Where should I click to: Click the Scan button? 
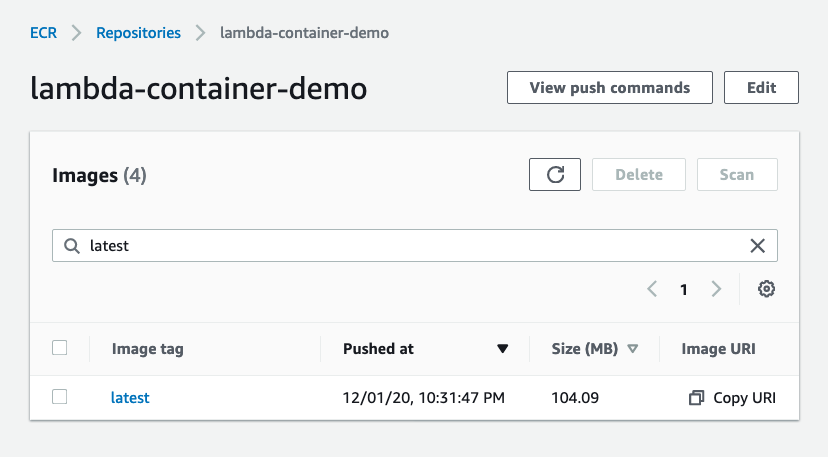(737, 174)
